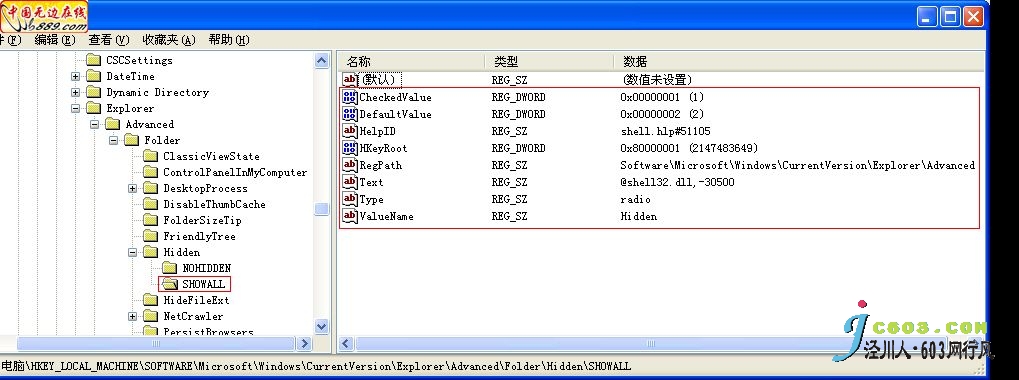
Task: Collapse the Folder tree node
Action: 114,140
